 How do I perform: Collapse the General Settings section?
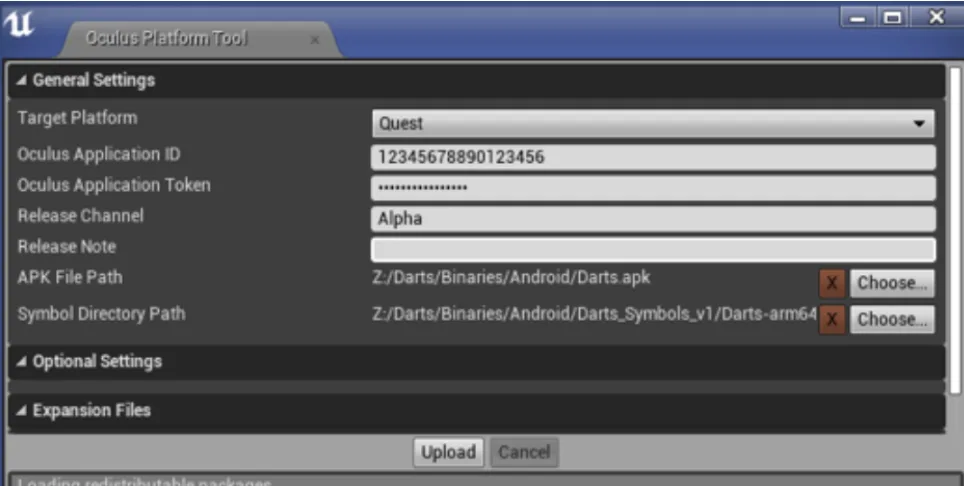(x=22, y=80)
